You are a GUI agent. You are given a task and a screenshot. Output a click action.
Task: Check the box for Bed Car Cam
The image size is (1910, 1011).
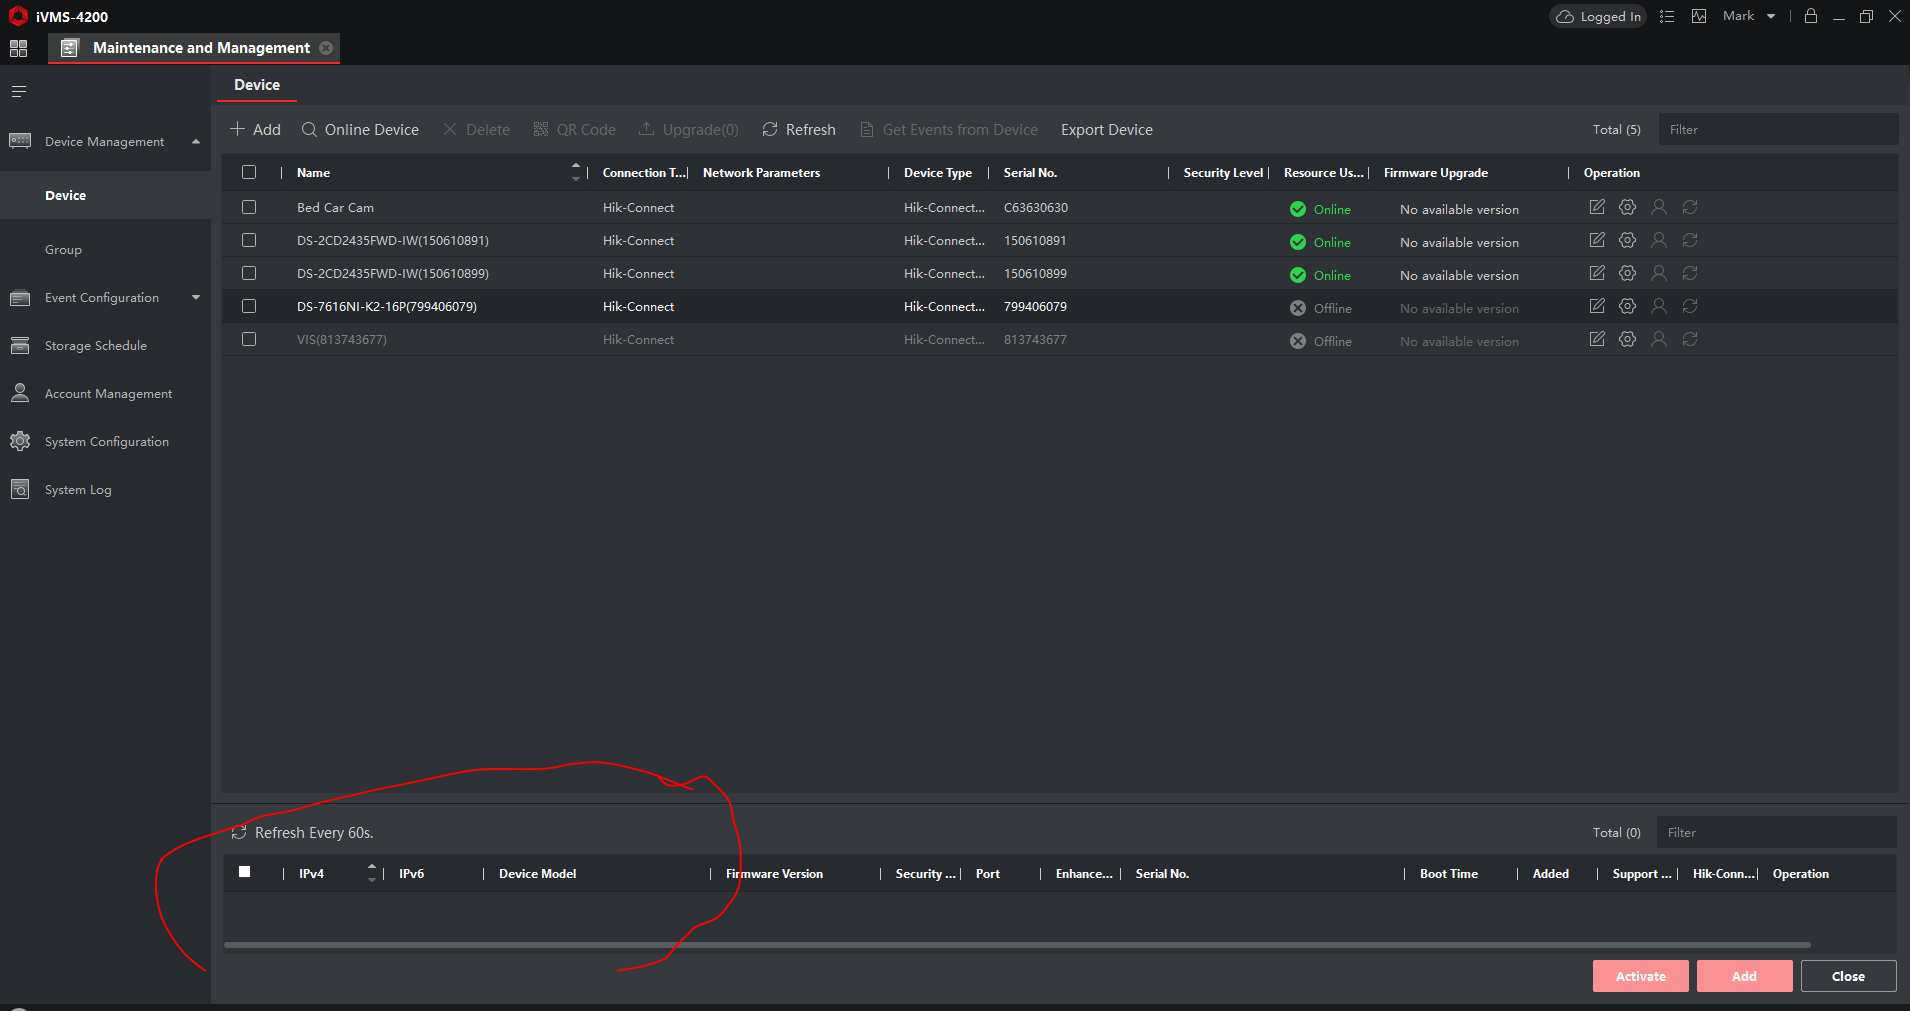point(249,207)
